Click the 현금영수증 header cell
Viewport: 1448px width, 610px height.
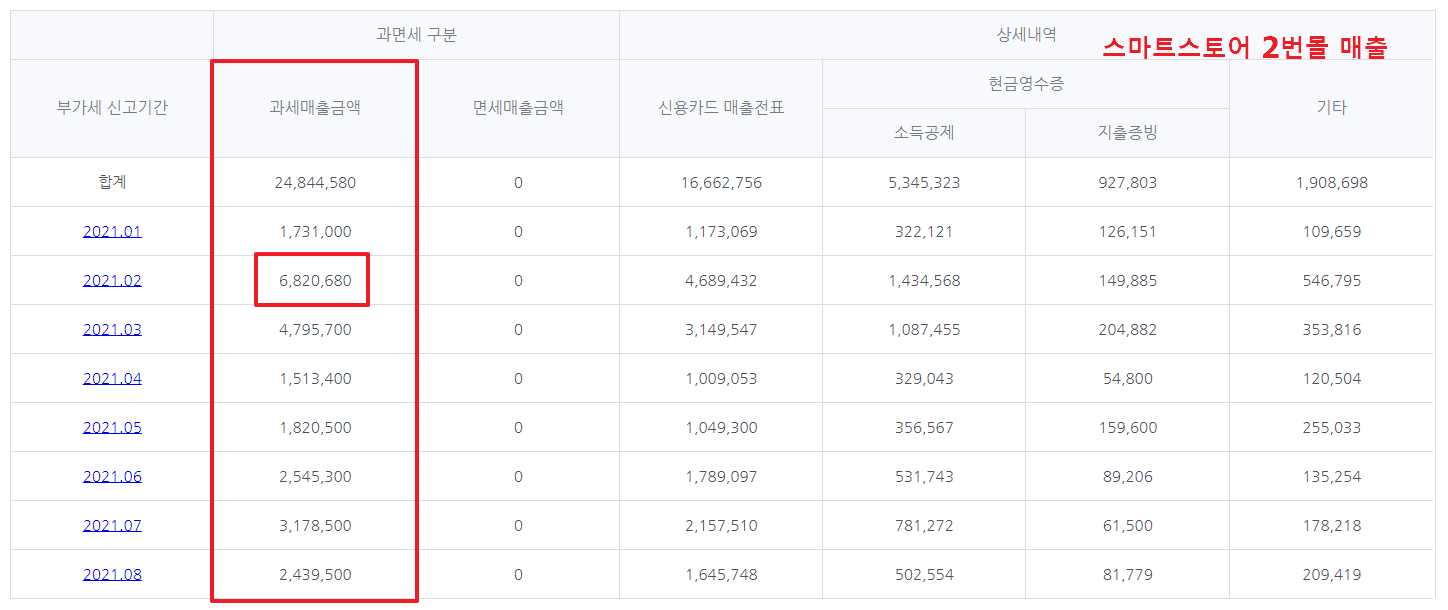pos(1026,84)
